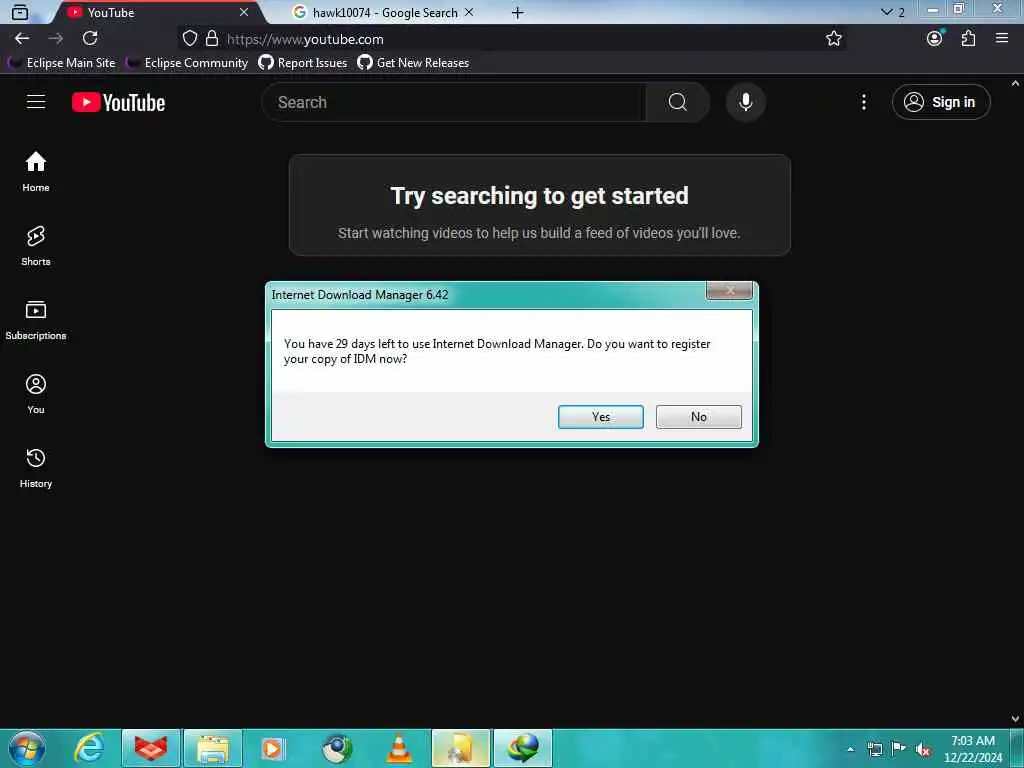Click the magnifier search button
The image size is (1024, 768).
pos(677,103)
